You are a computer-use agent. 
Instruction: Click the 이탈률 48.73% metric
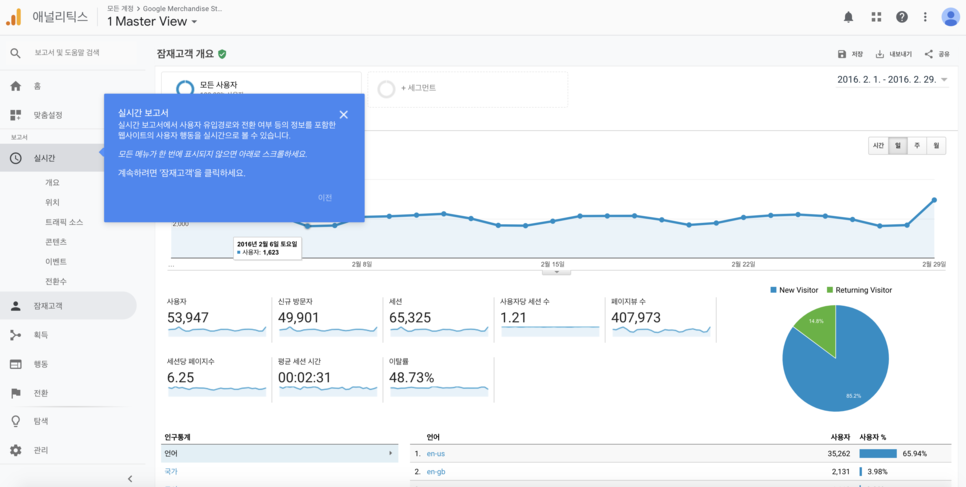pos(439,377)
